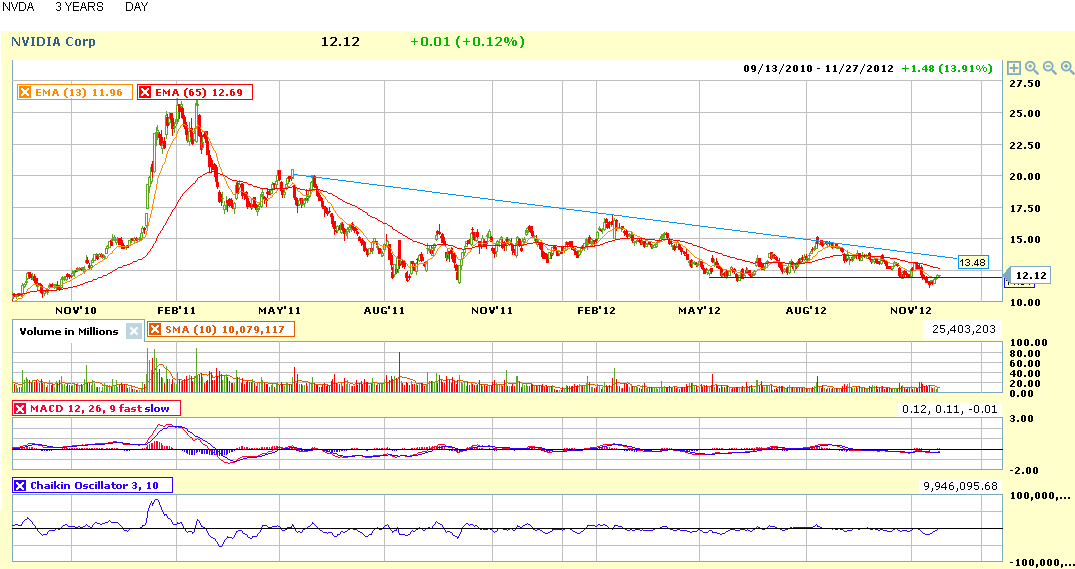Zoom out with the minus magnifier icon
1075x569 pixels.
point(1050,68)
